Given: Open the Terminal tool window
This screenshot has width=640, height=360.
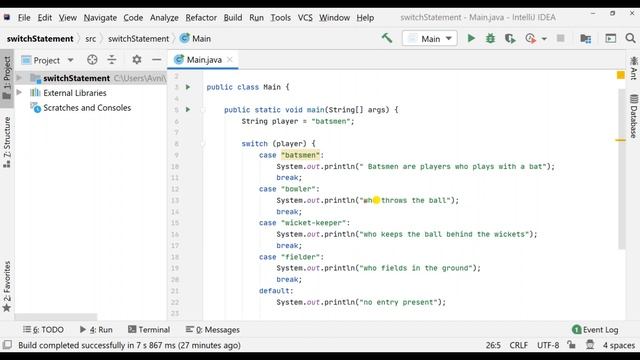Looking at the screenshot, I should click(149, 329).
